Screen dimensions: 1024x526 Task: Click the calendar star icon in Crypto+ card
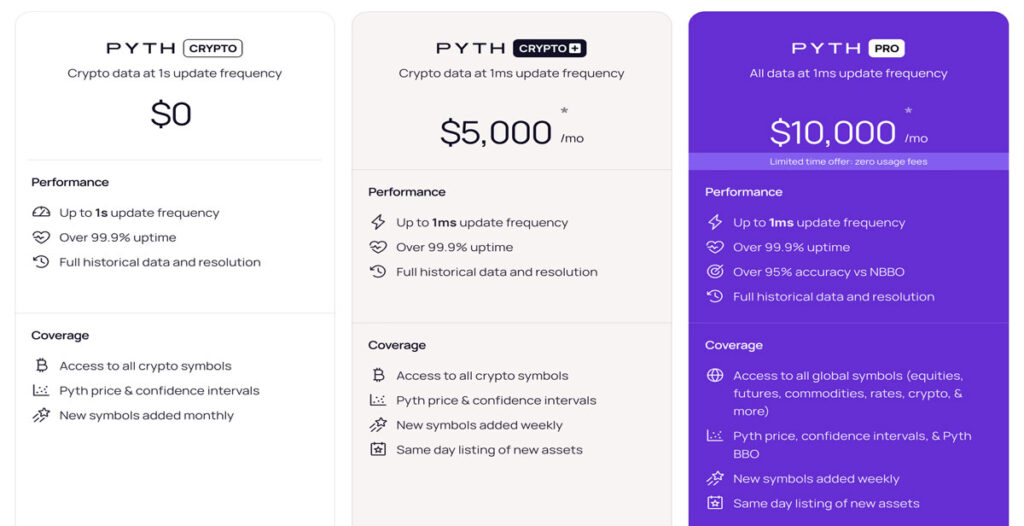point(378,450)
